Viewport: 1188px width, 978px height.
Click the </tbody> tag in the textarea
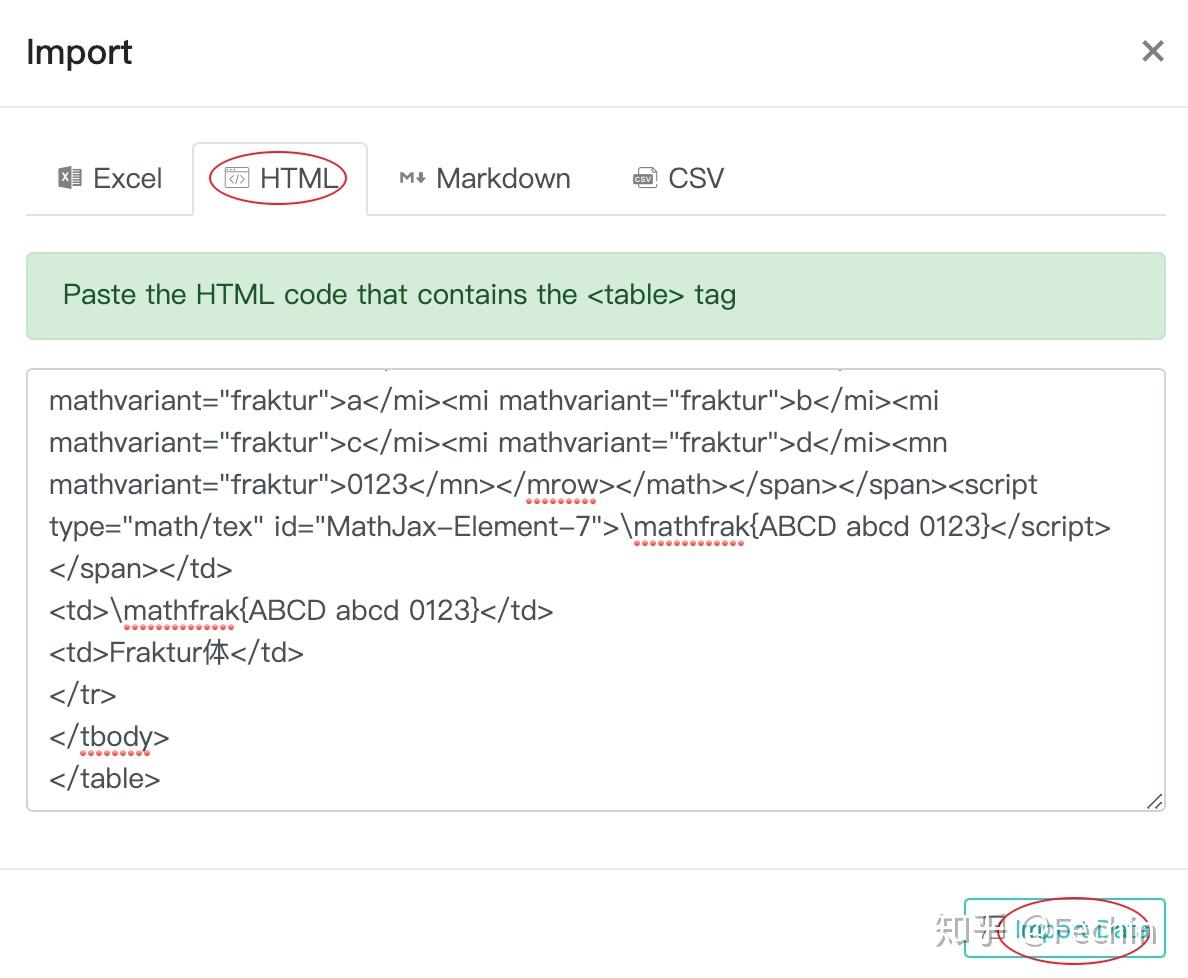tap(110, 736)
